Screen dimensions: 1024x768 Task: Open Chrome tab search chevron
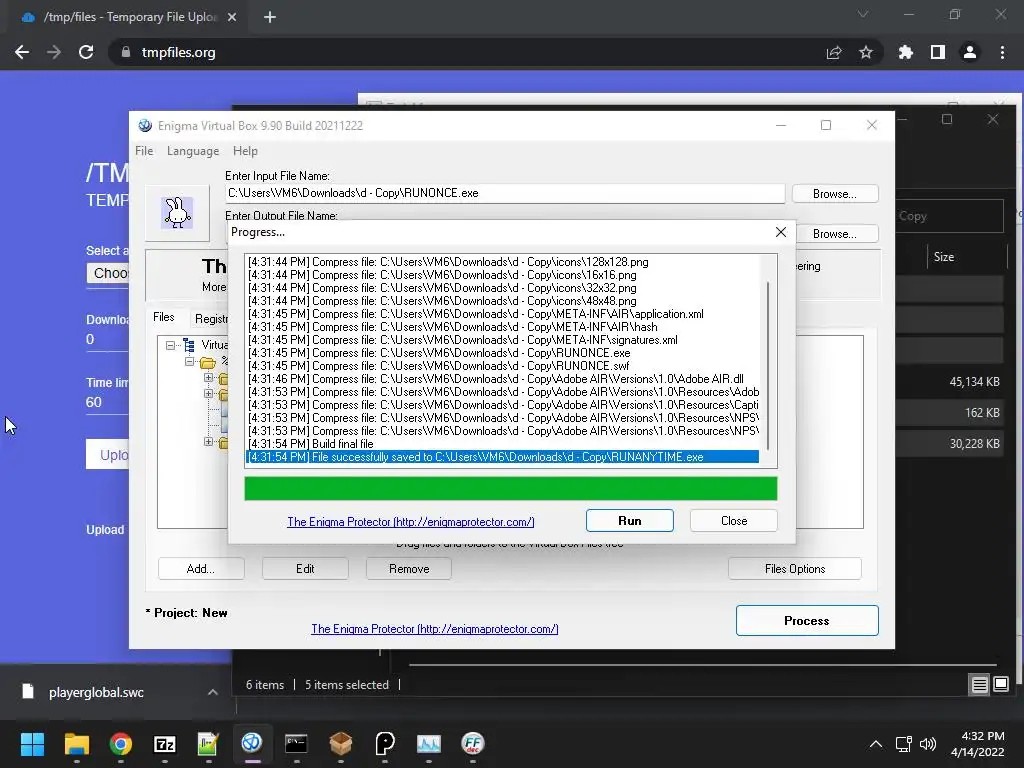tap(863, 14)
